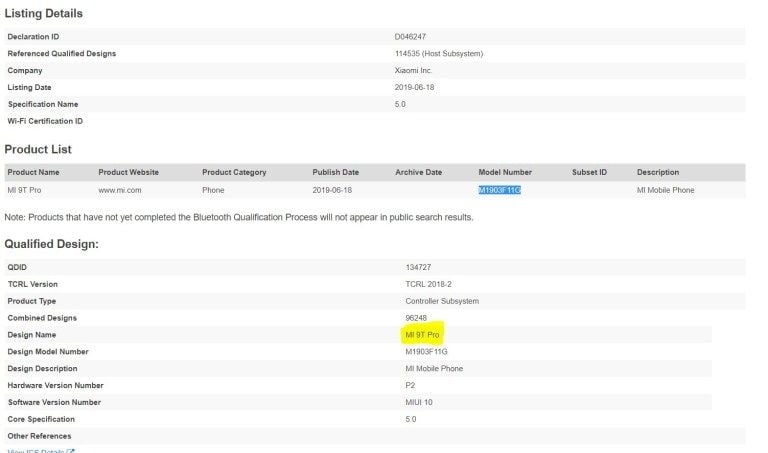Click the Xiaomi Inc. company value
This screenshot has width=768, height=453.
pyautogui.click(x=413, y=71)
